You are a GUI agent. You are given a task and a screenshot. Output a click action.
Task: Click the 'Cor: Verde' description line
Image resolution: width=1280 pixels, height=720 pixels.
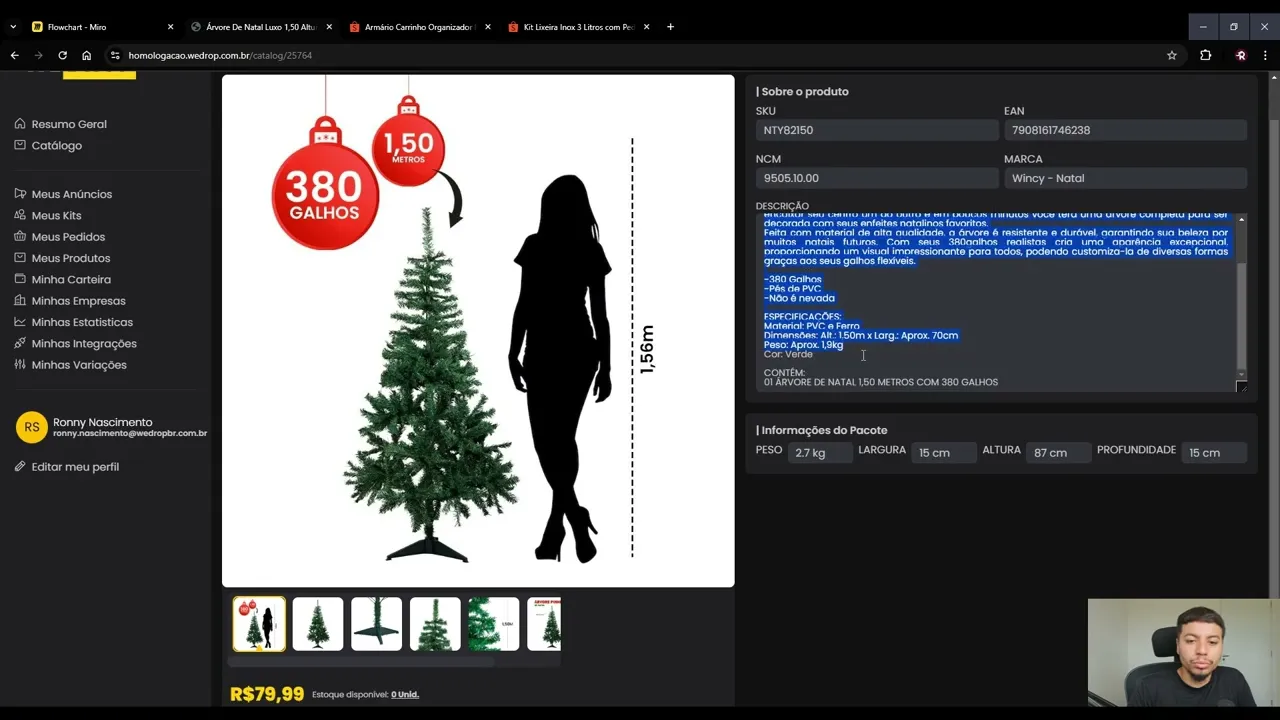(788, 354)
